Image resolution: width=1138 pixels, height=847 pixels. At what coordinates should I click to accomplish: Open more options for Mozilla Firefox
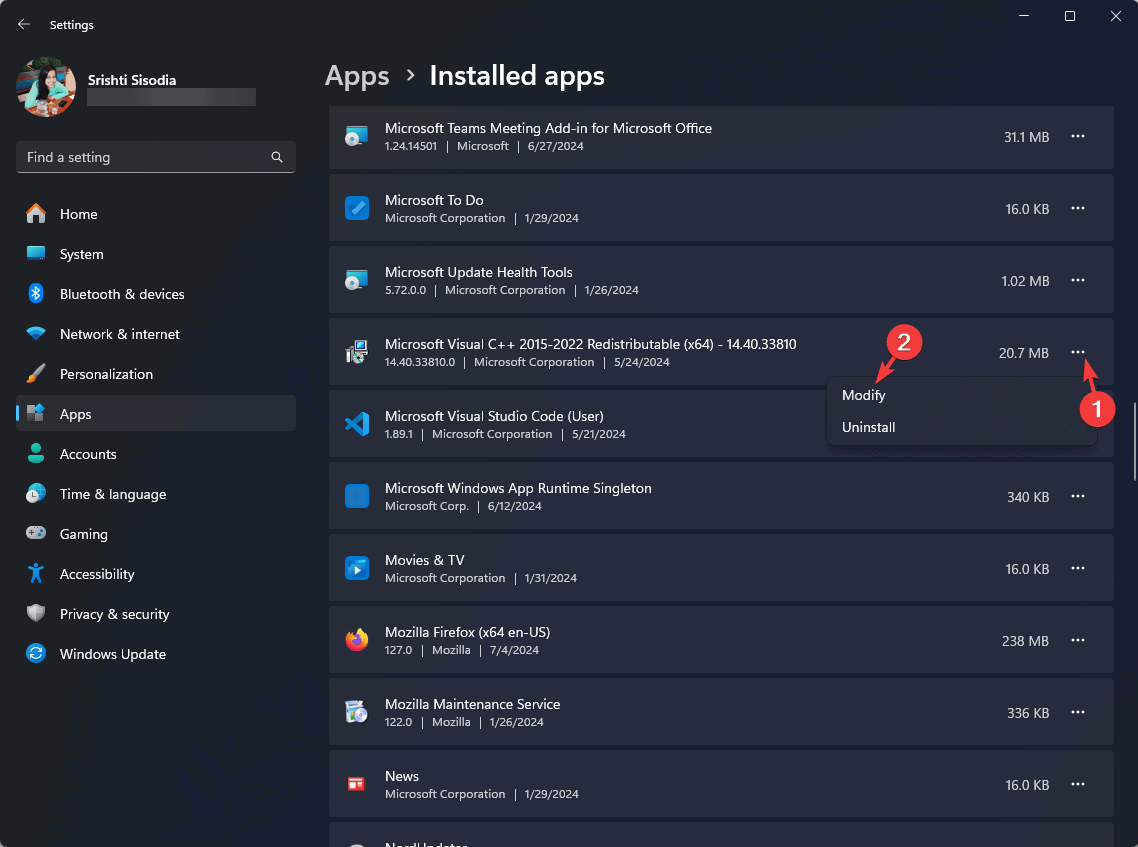coord(1078,640)
